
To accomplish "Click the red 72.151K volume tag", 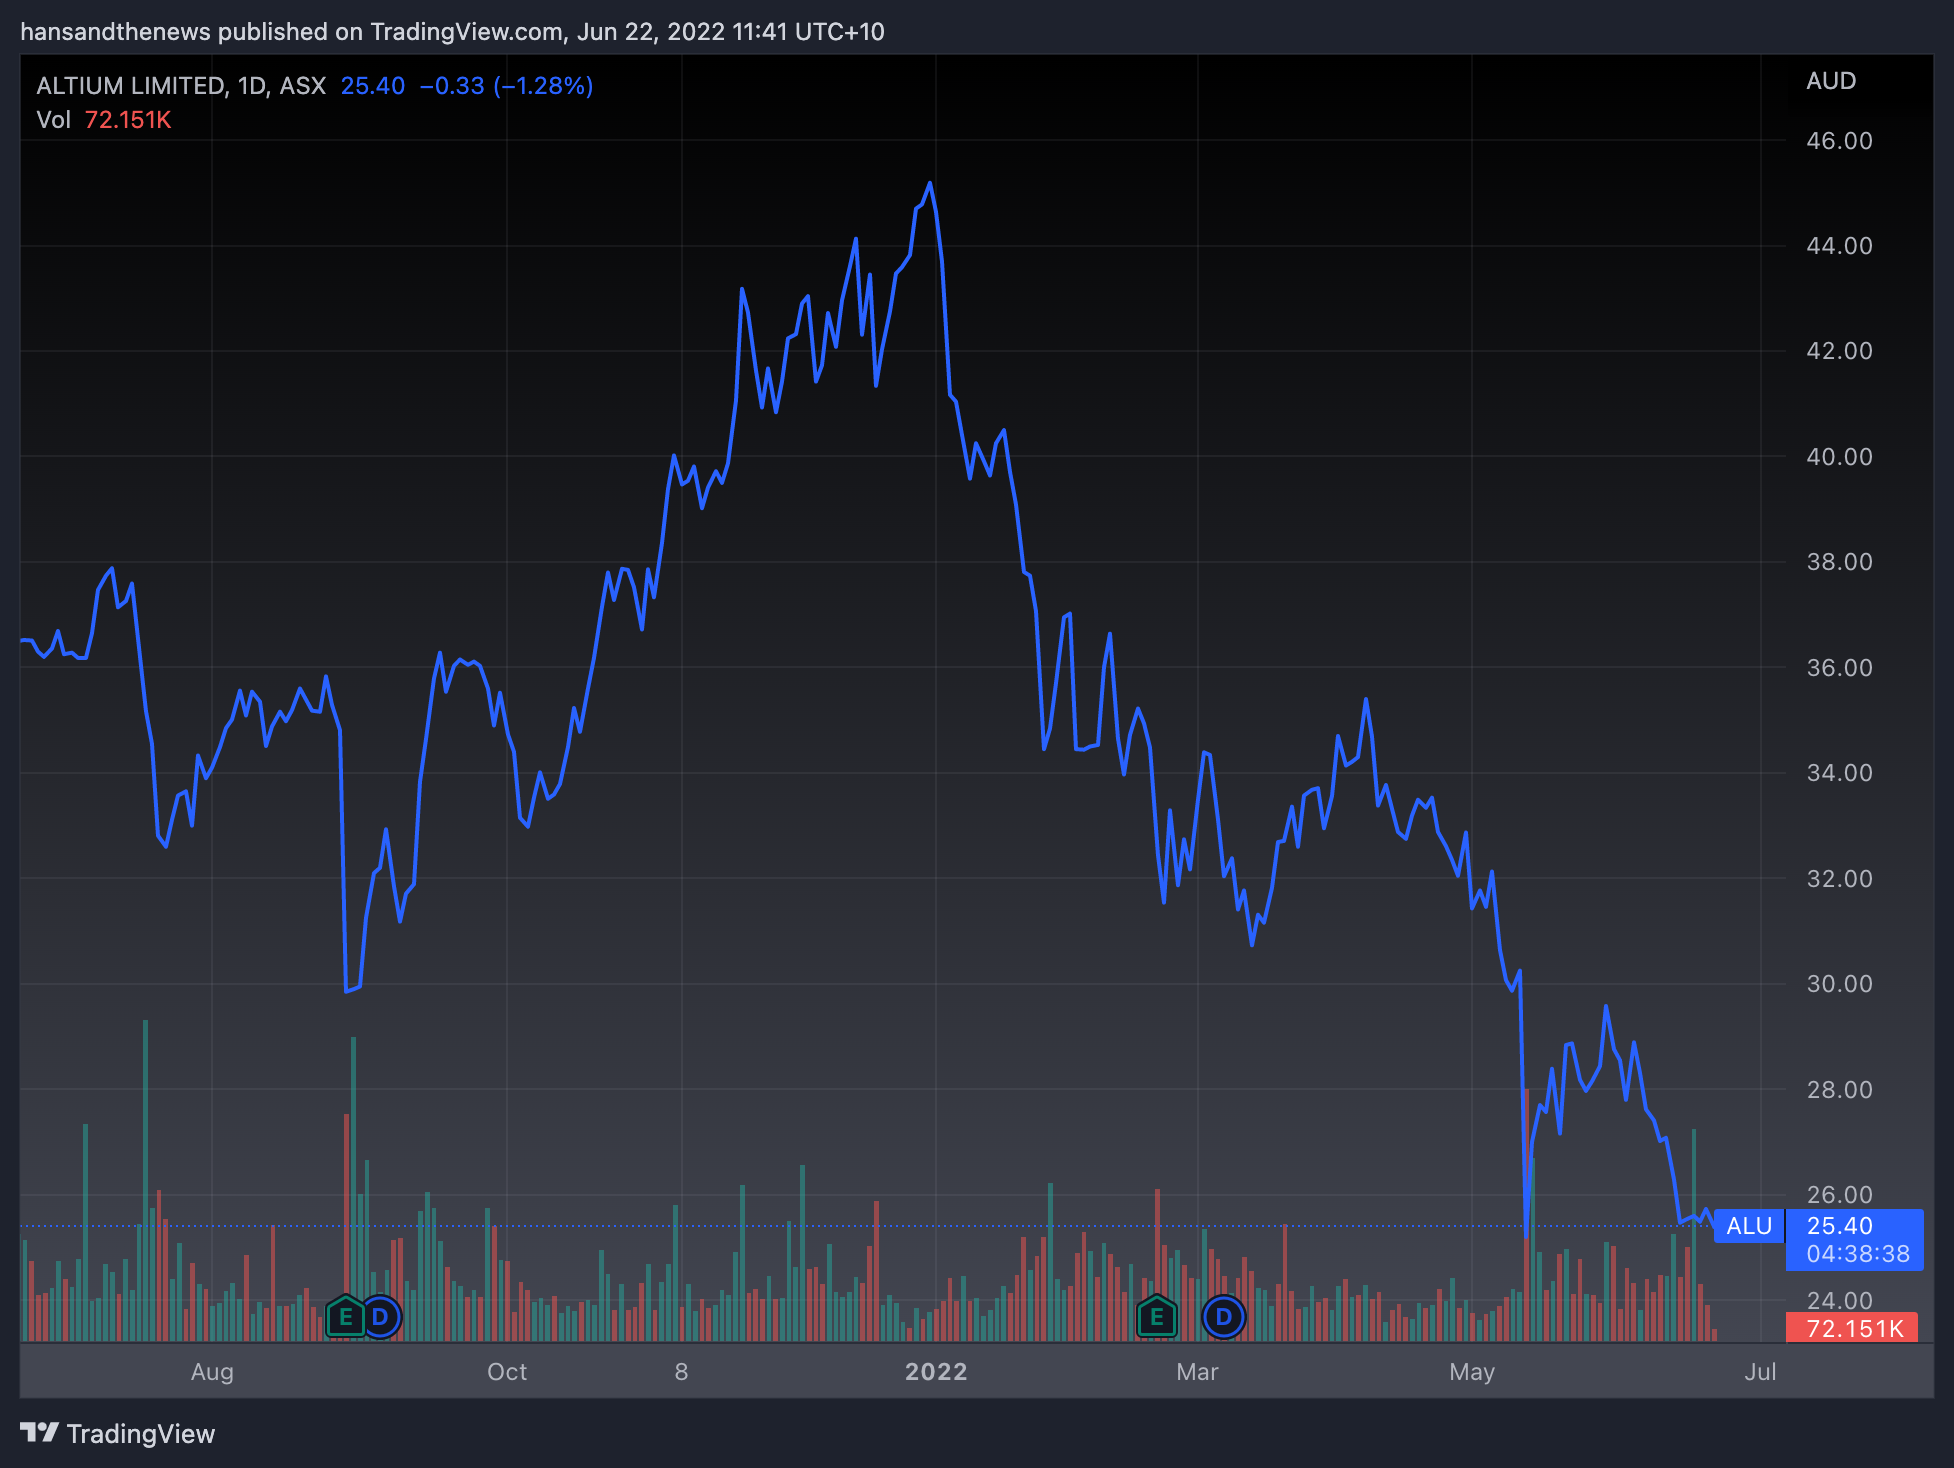I will pyautogui.click(x=1853, y=1329).
